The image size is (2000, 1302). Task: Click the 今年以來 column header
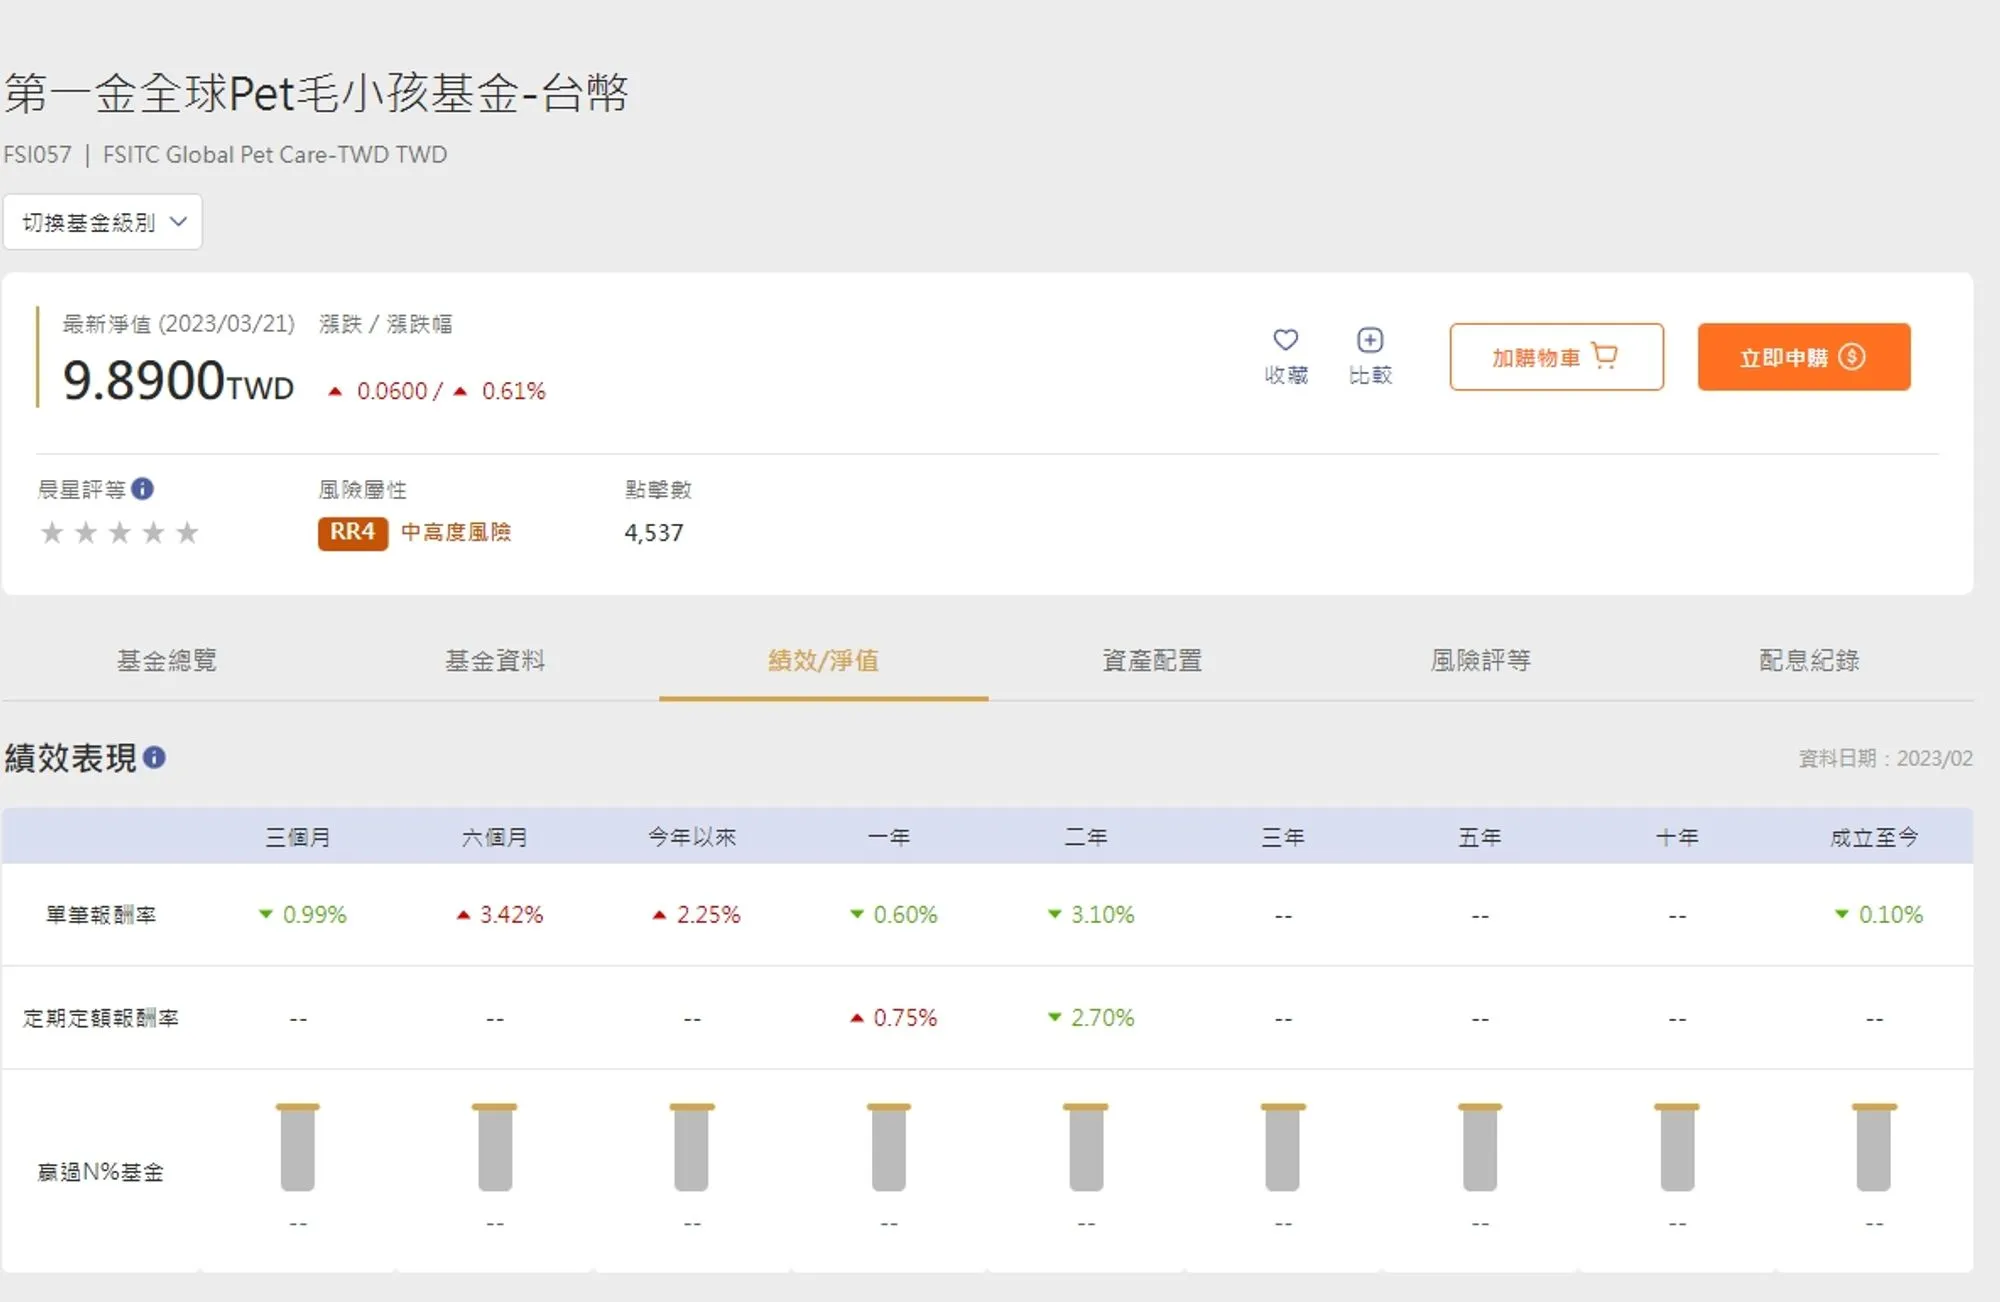click(x=692, y=837)
